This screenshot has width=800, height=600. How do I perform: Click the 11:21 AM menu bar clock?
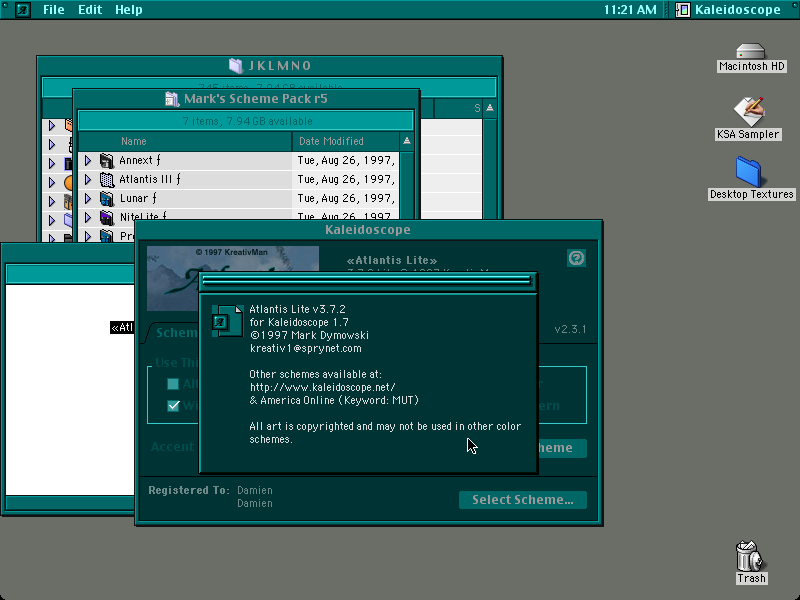click(630, 10)
